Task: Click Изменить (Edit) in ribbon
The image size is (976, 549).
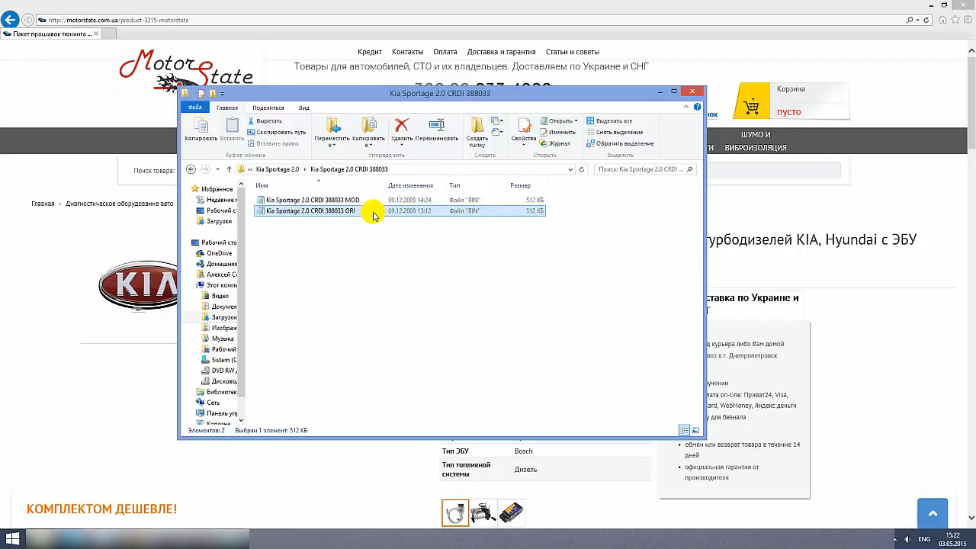Action: pyautogui.click(x=558, y=132)
